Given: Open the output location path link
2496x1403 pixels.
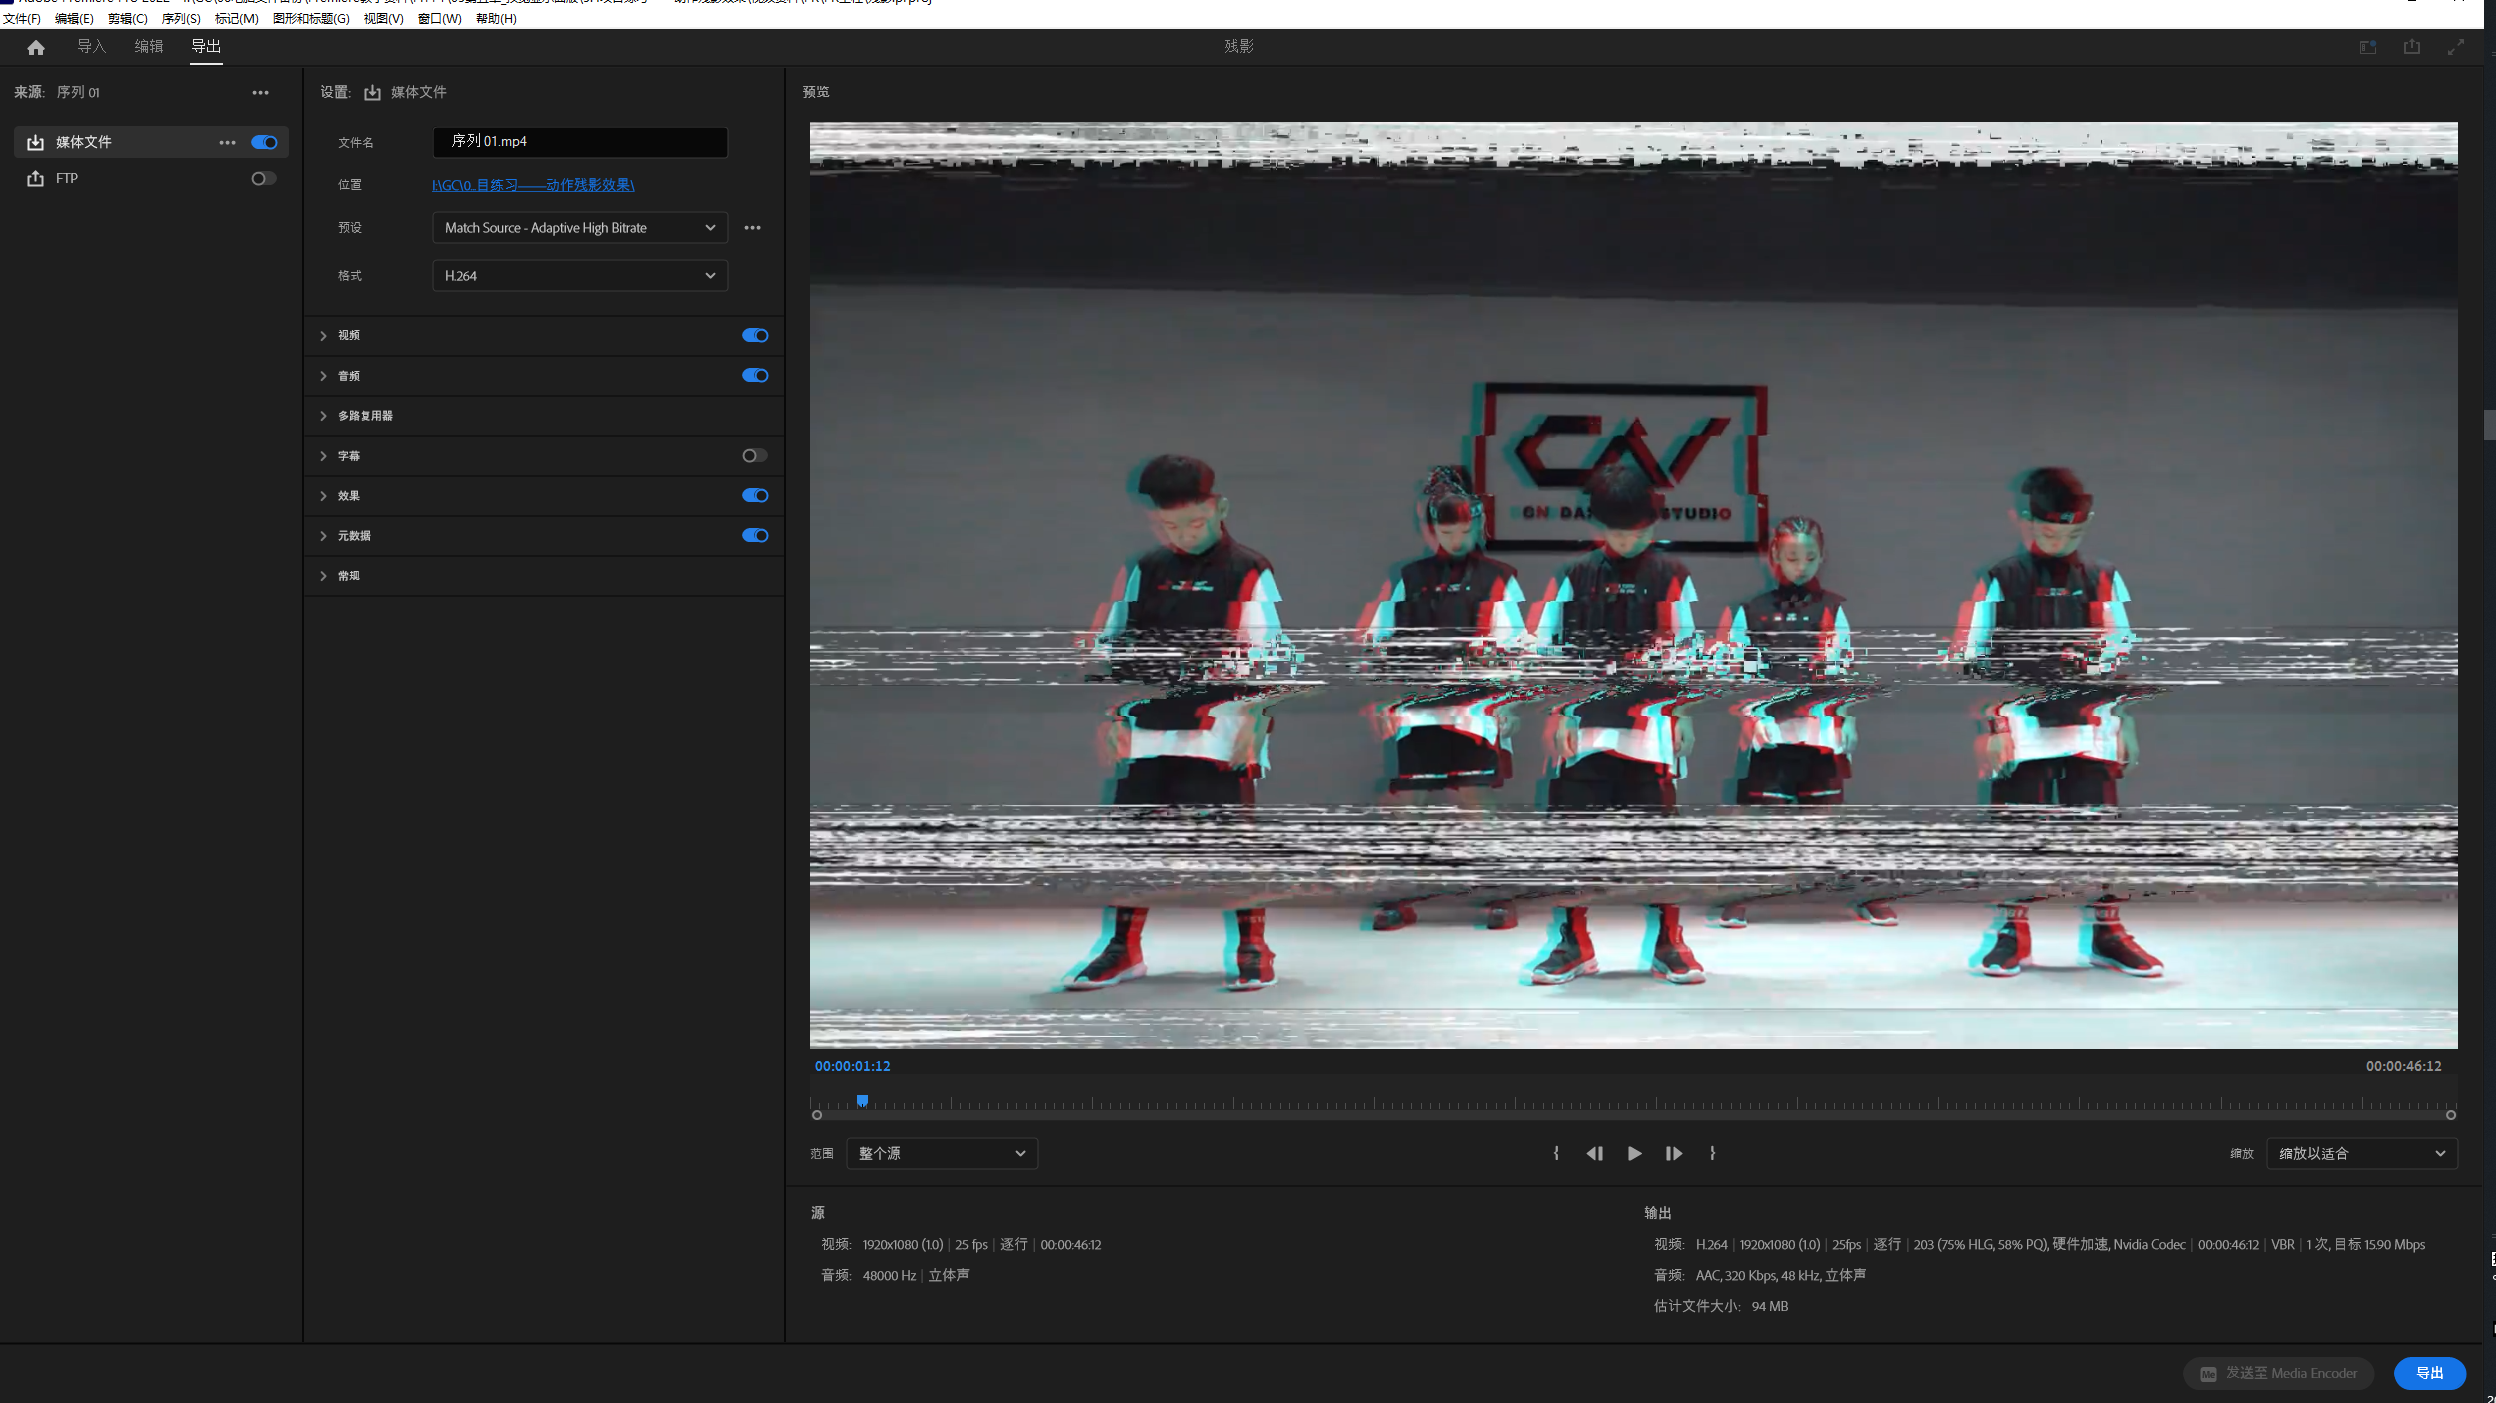Looking at the screenshot, I should (x=533, y=185).
